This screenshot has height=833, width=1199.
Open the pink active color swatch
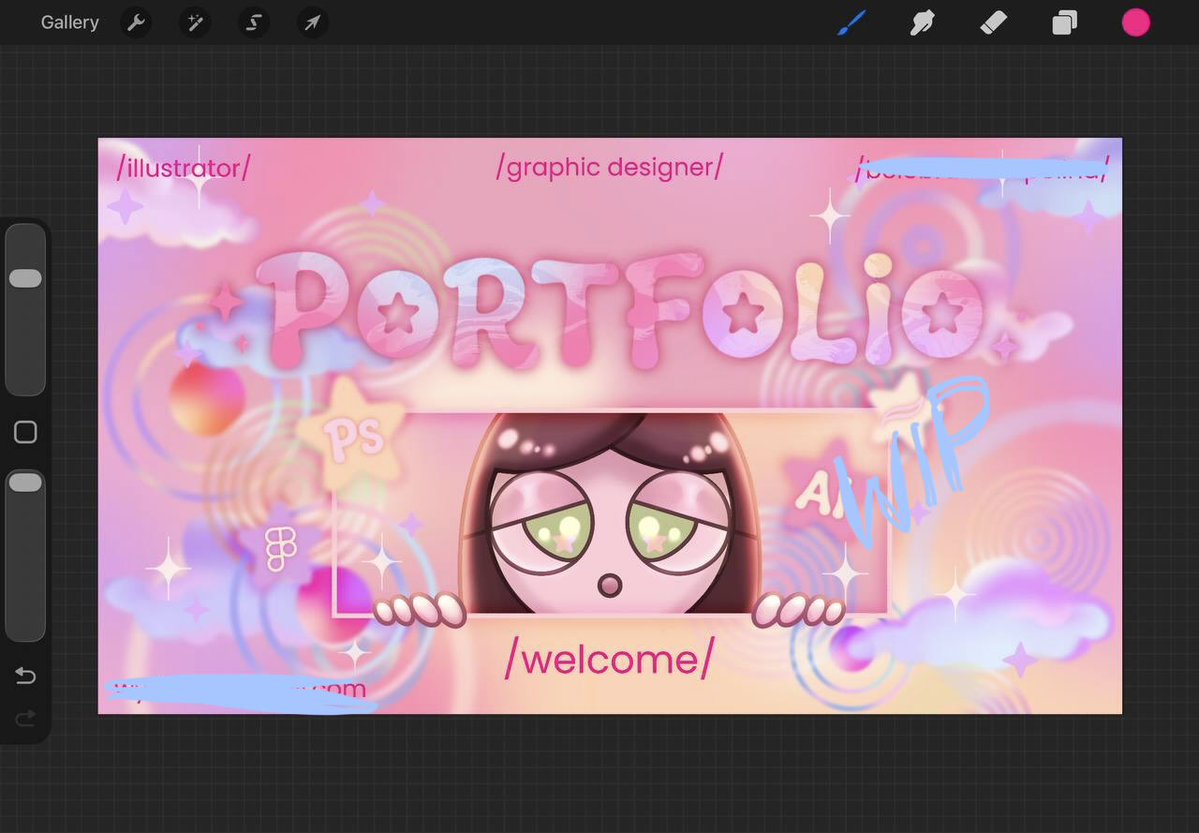pyautogui.click(x=1136, y=23)
